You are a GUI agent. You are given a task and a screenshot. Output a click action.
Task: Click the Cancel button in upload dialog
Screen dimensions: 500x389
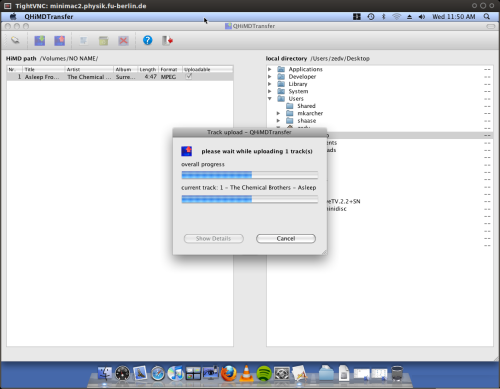(x=286, y=238)
